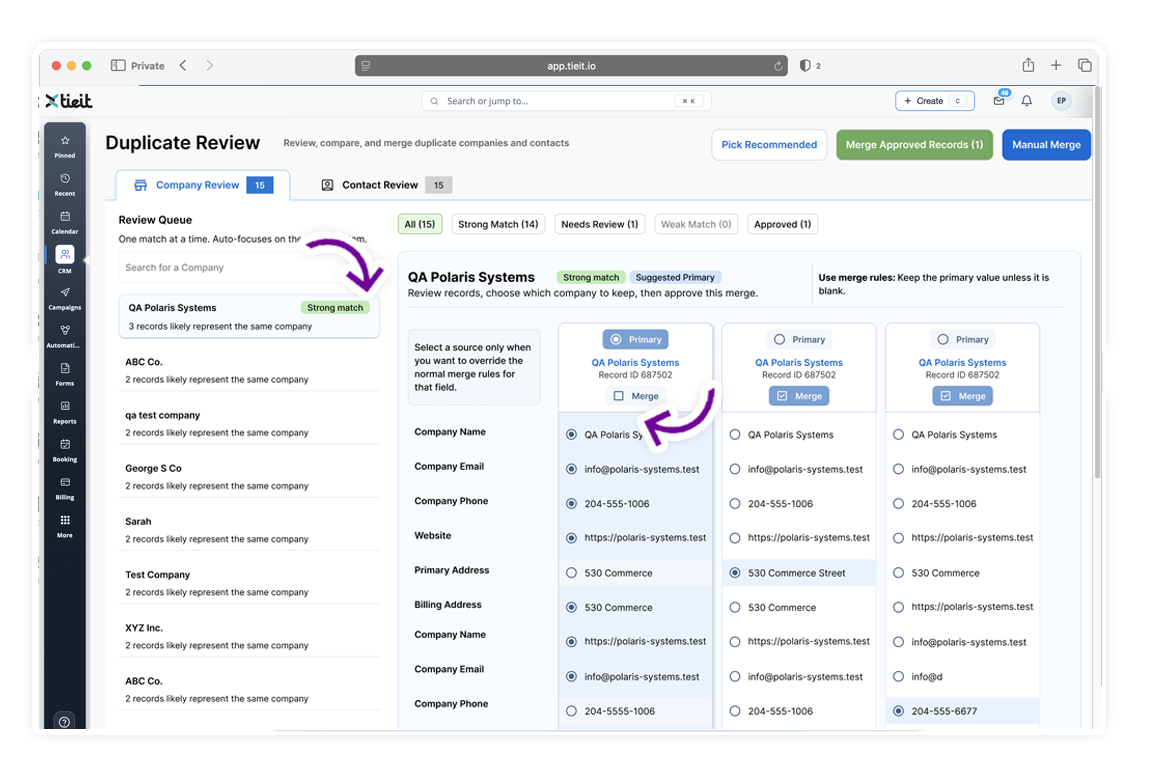Select George S Co in the queue
Image resolution: width=1150 pixels, height=766 pixels.
pyautogui.click(x=249, y=477)
